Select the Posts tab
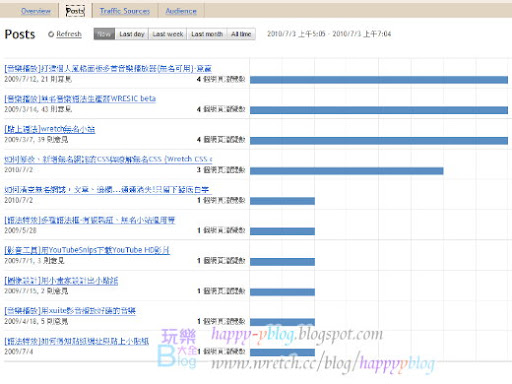 [75, 11]
